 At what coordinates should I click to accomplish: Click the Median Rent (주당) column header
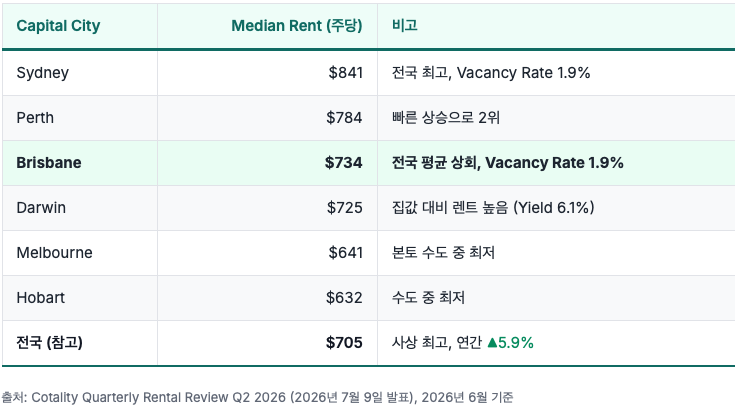pos(297,26)
